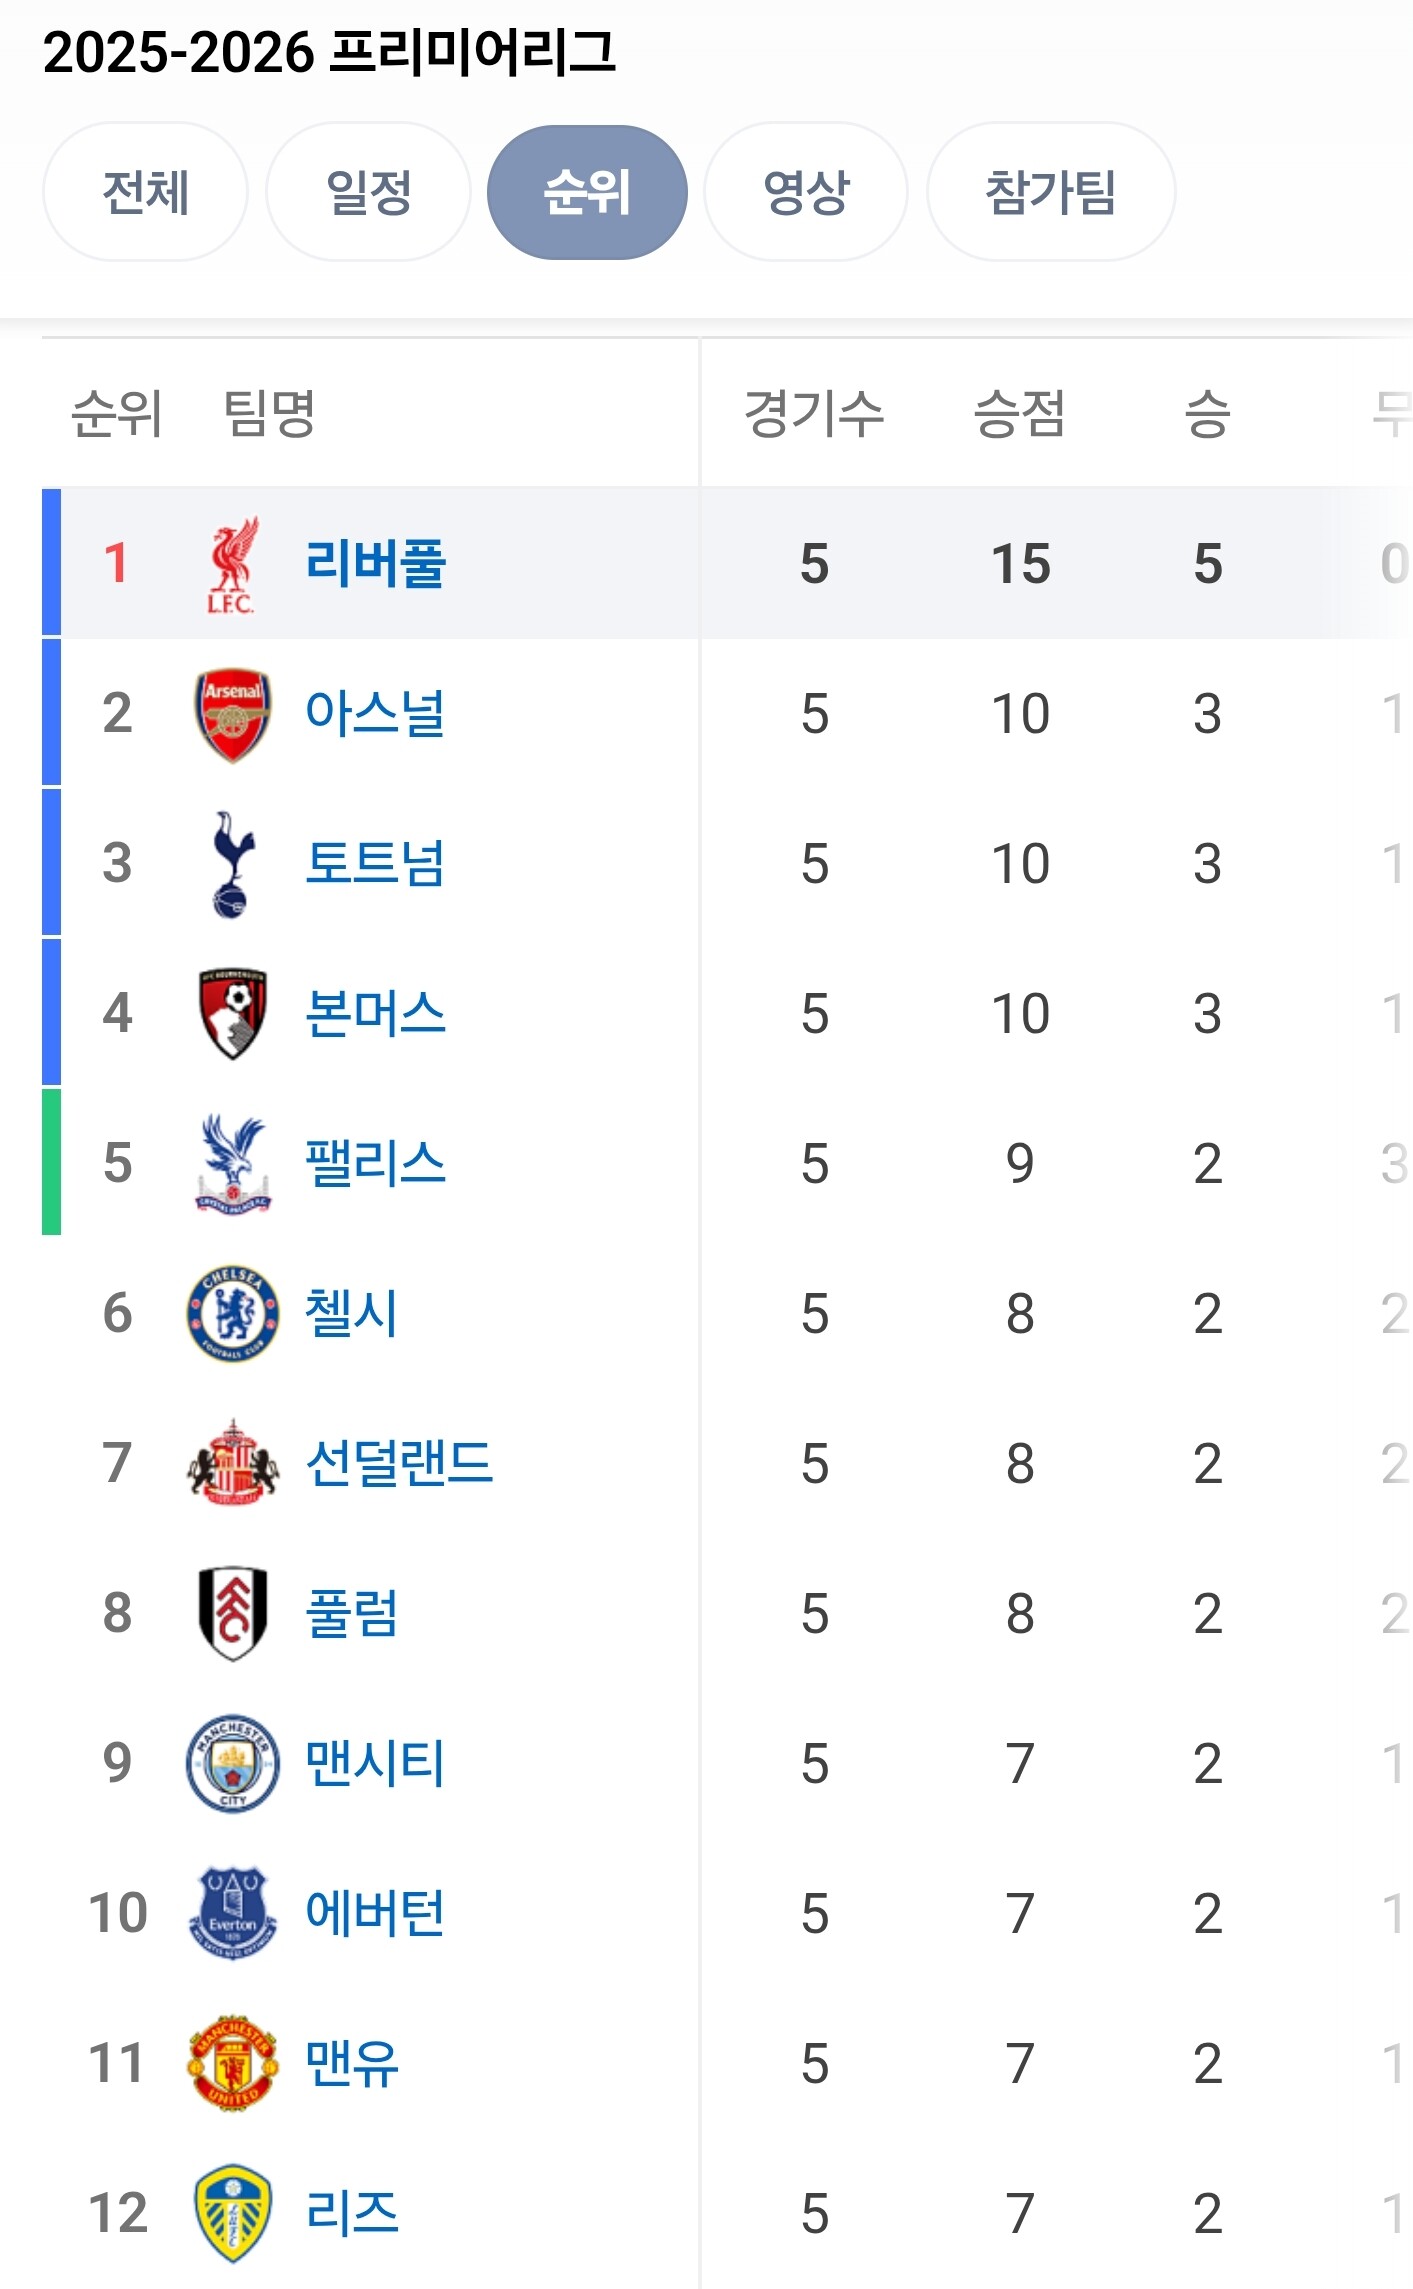Tap the Crystal Palace eagle crest
This screenshot has height=2289, width=1413.
(x=232, y=1164)
